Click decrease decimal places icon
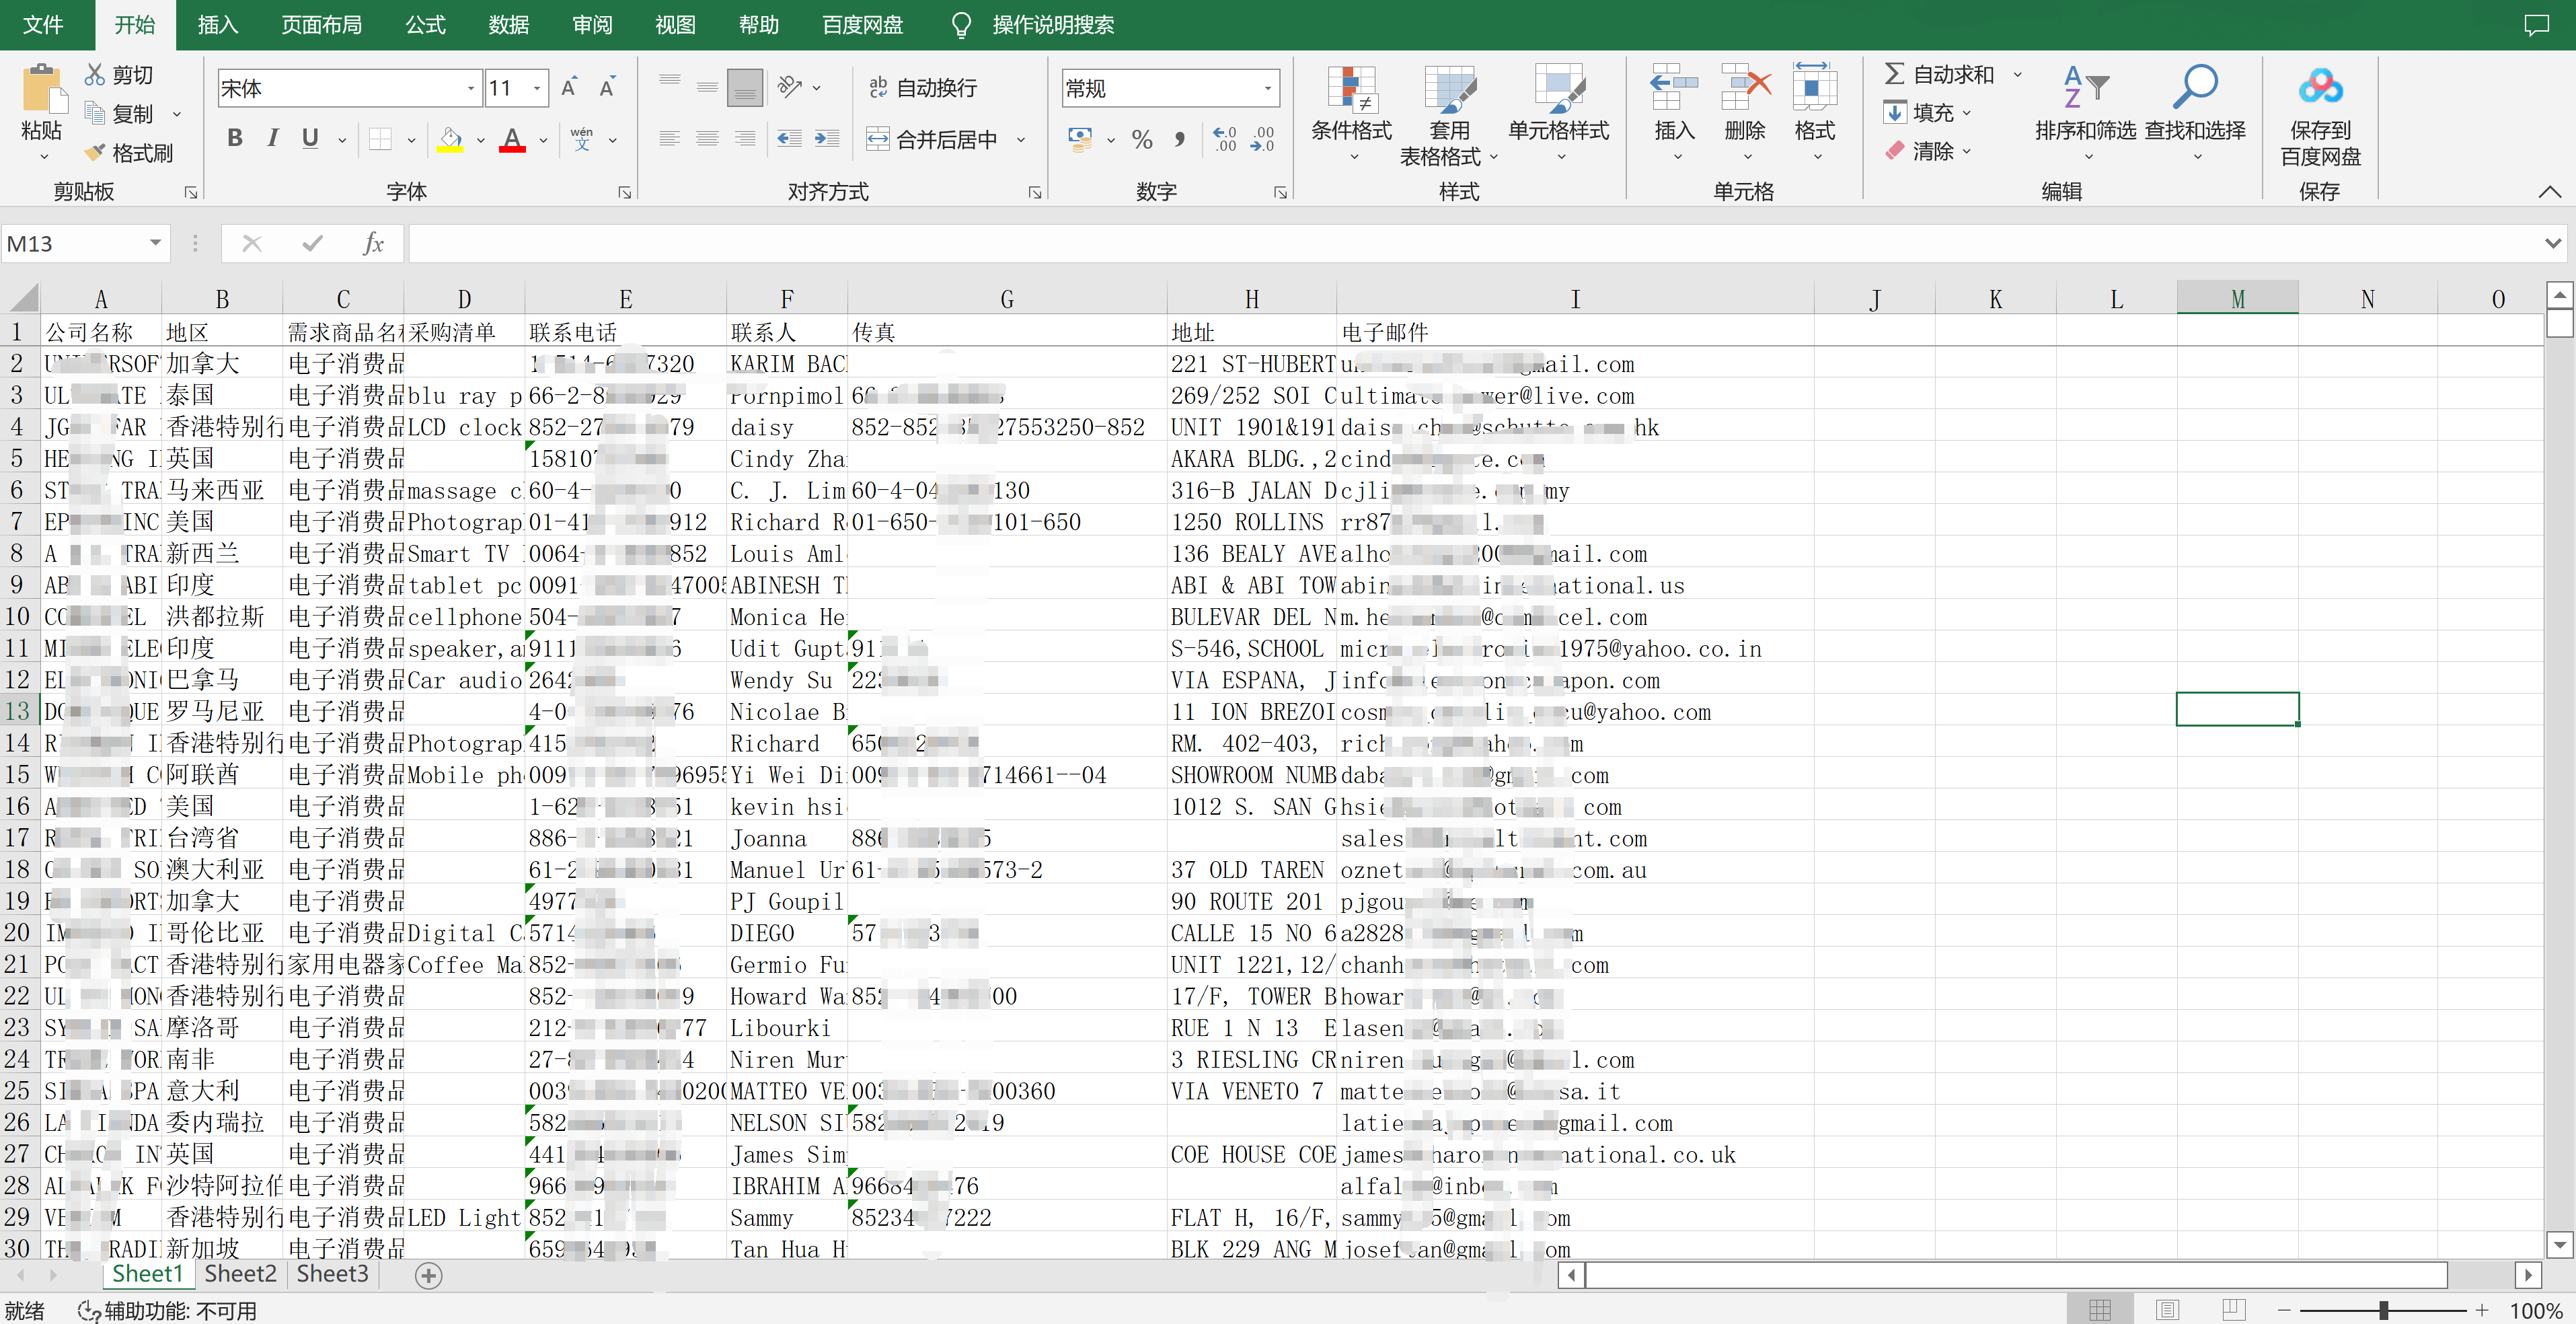2576x1324 pixels. click(x=1262, y=139)
